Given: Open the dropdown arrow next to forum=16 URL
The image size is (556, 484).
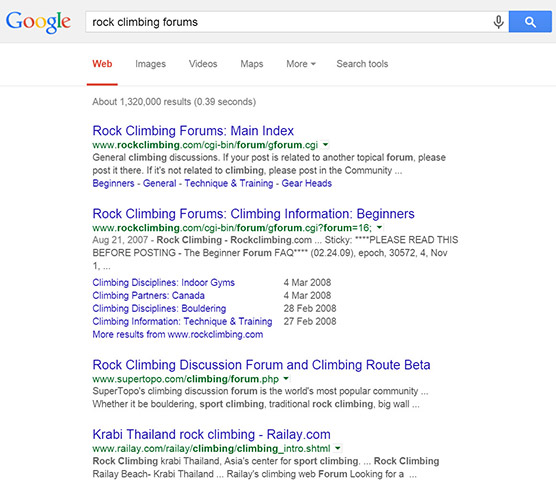Looking at the screenshot, I should point(379,227).
